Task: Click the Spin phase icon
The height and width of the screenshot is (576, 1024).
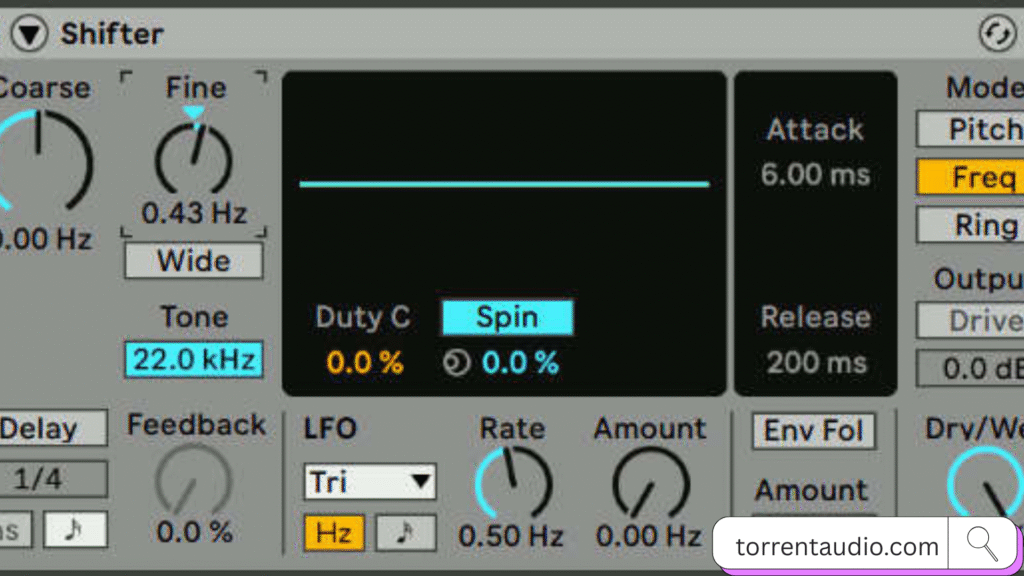Action: pos(456,363)
